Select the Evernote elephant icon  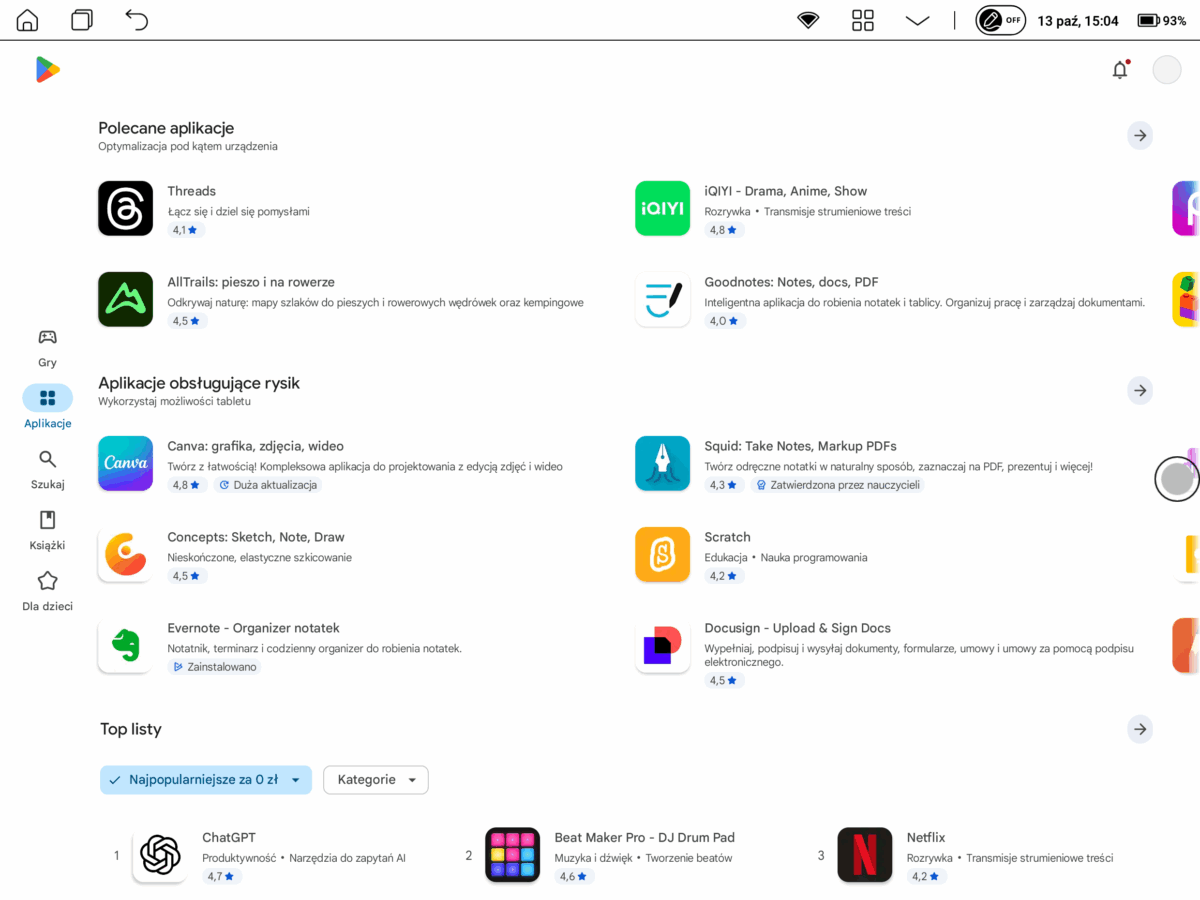125,645
